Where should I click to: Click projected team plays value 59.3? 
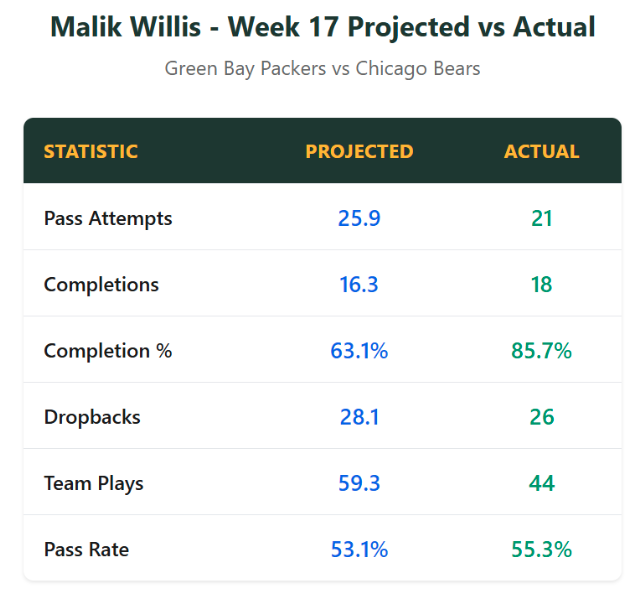pos(359,483)
